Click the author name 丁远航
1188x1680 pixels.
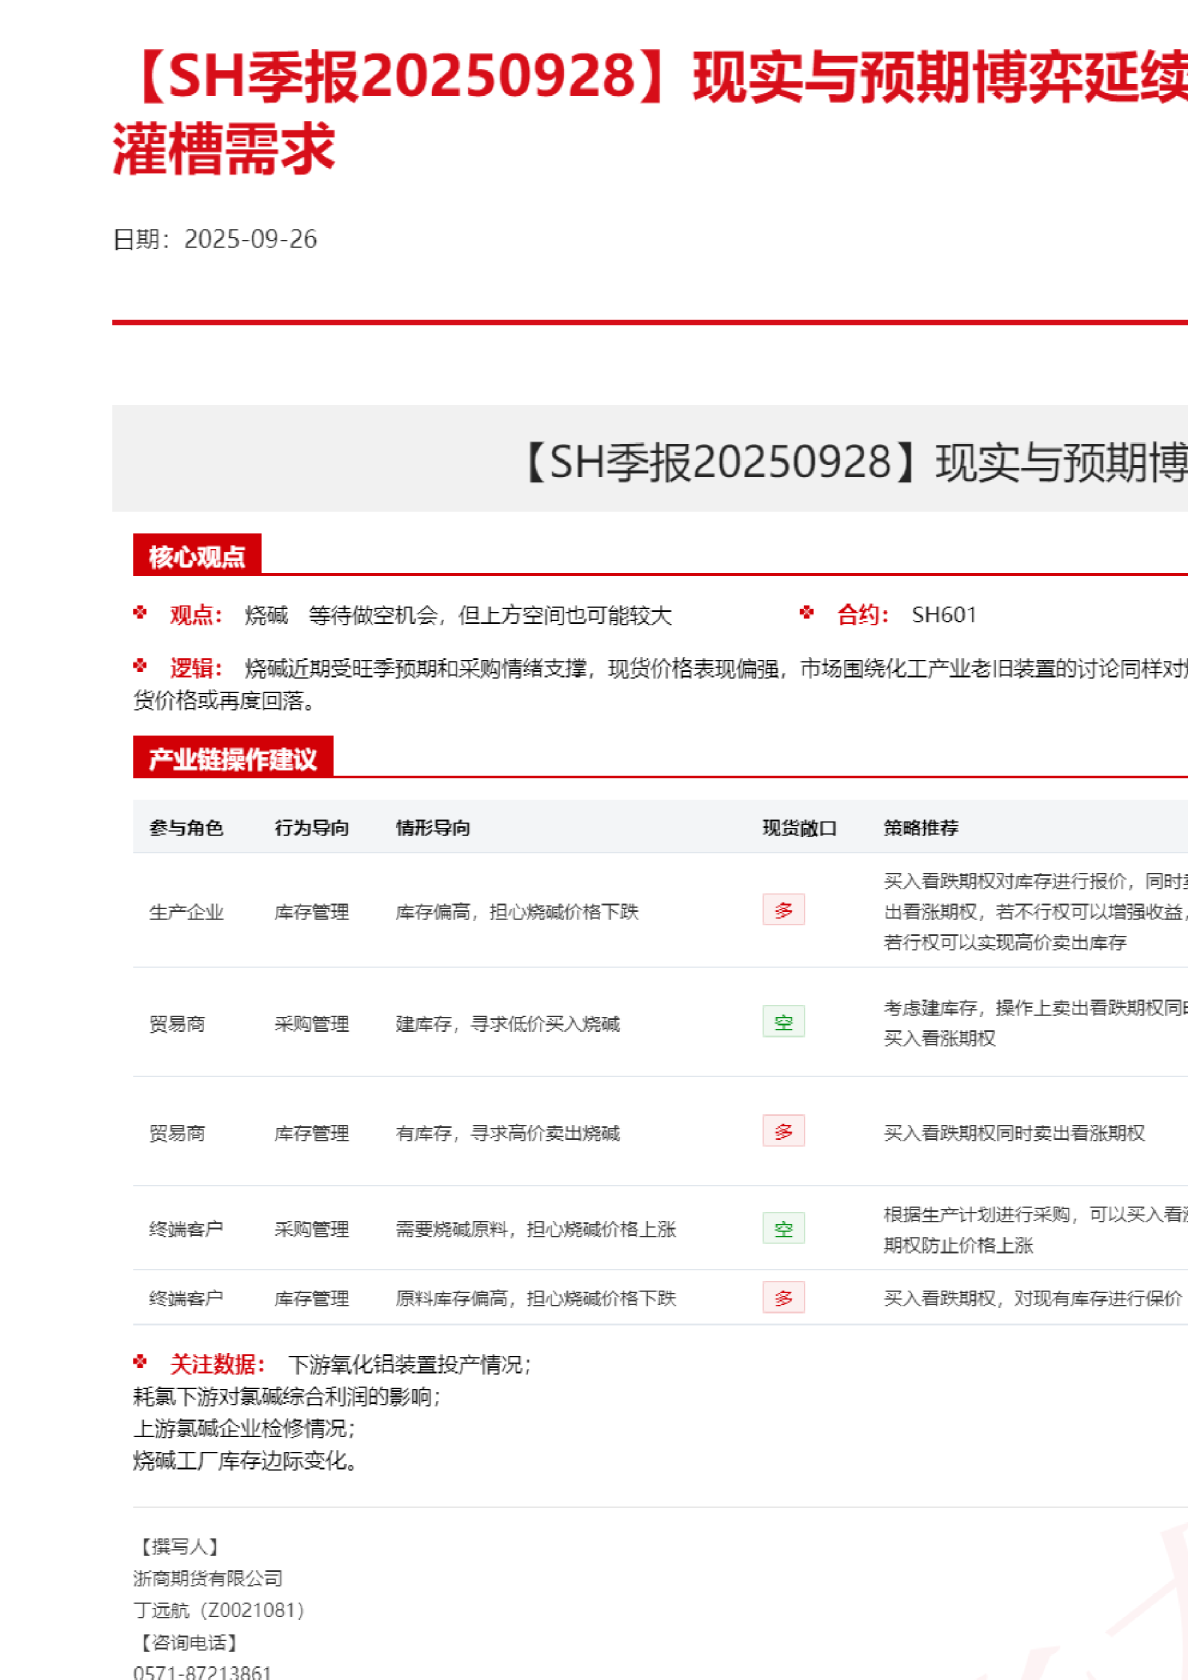tap(161, 1610)
